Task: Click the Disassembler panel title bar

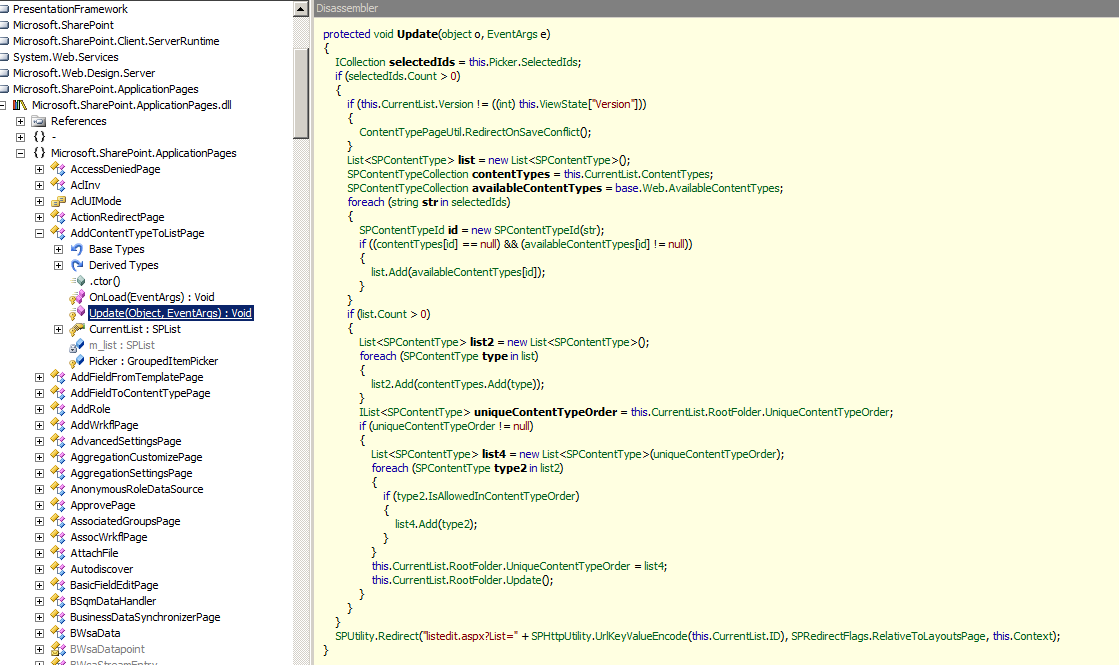Action: pos(715,9)
